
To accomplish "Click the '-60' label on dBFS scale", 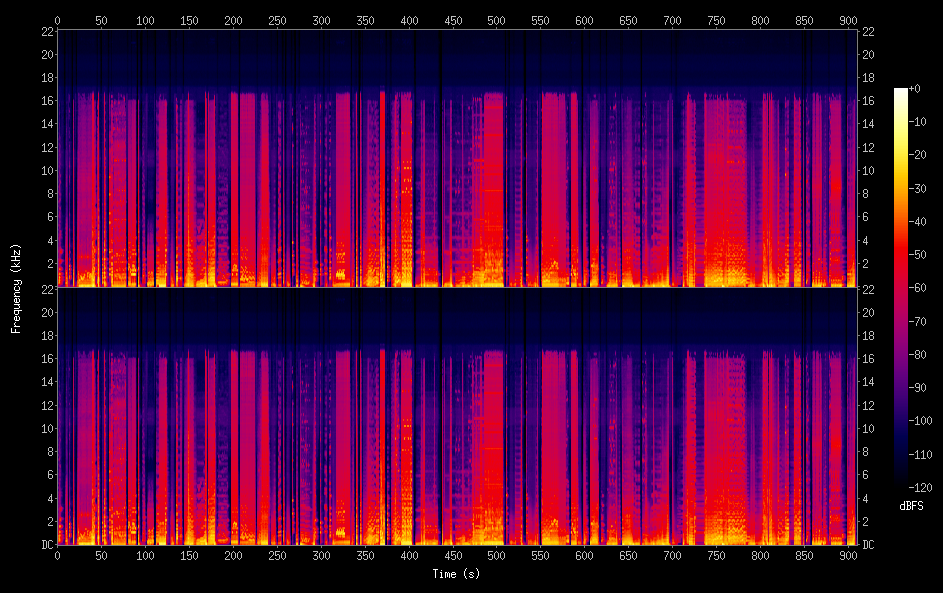I will pyautogui.click(x=924, y=284).
